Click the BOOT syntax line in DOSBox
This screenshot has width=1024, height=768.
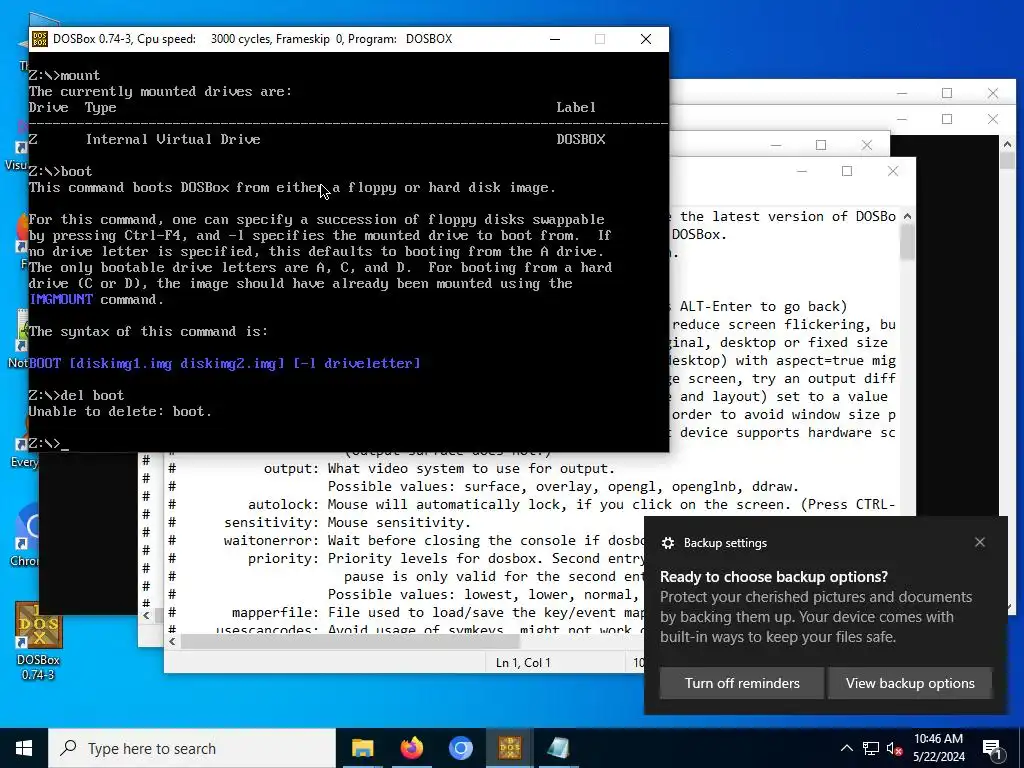tap(225, 363)
